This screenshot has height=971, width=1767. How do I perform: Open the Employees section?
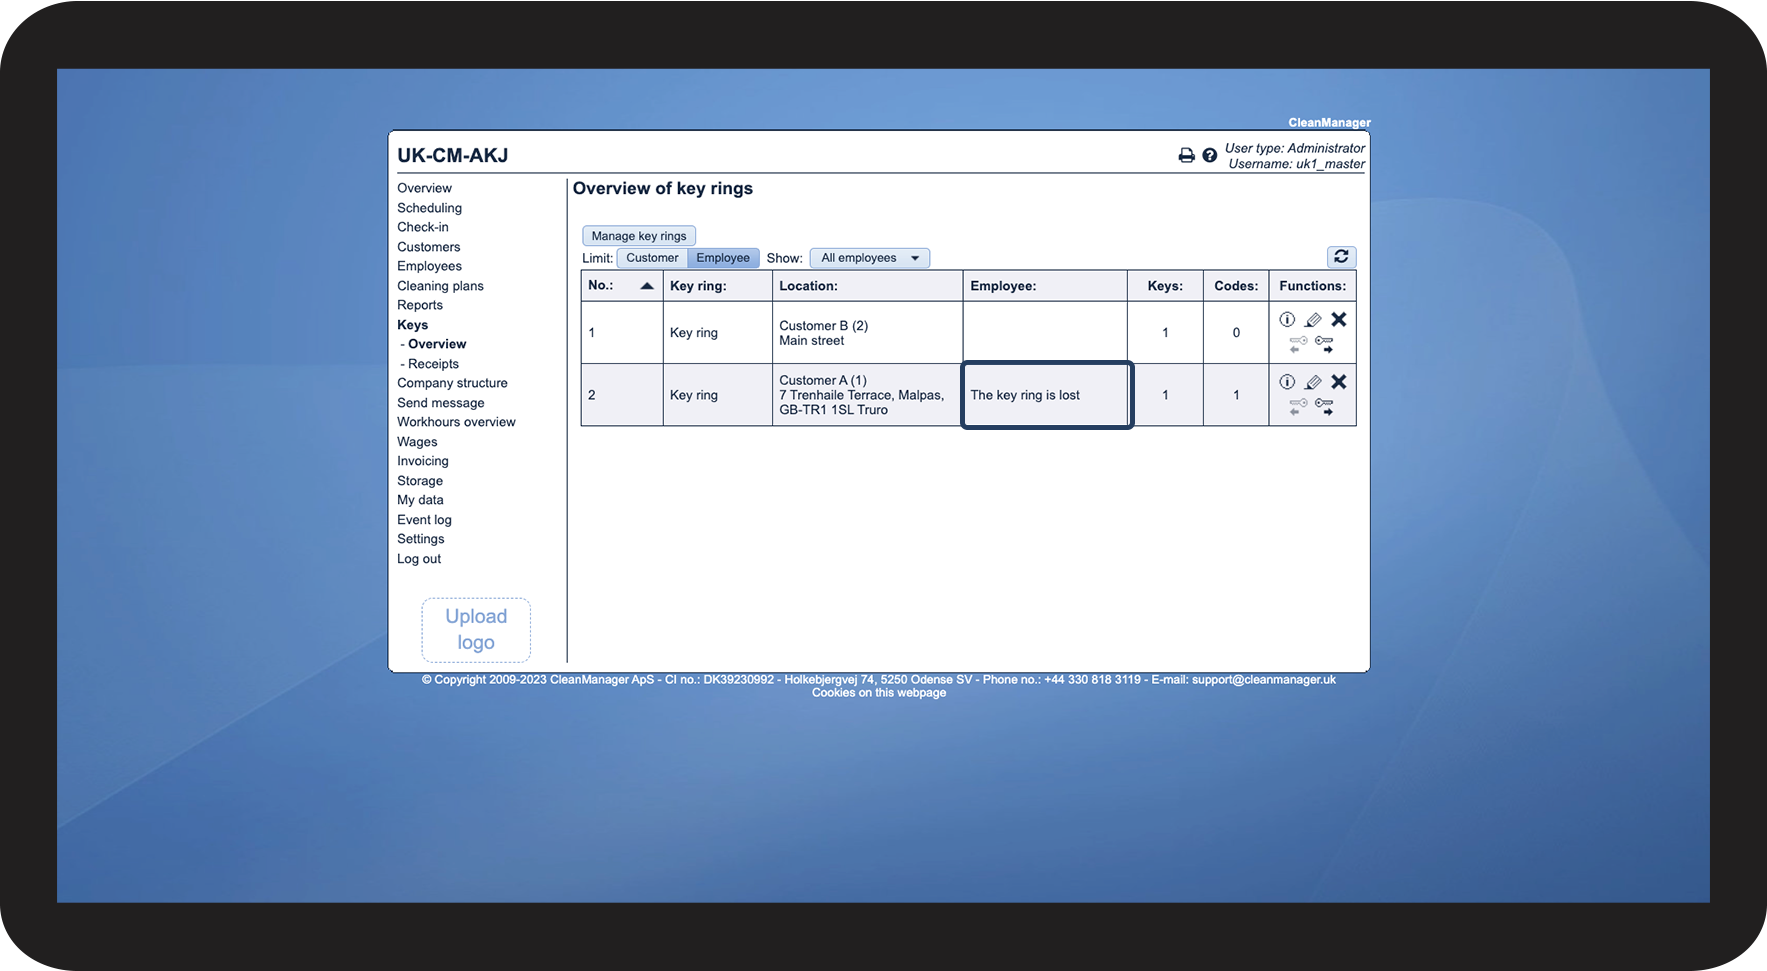point(429,266)
